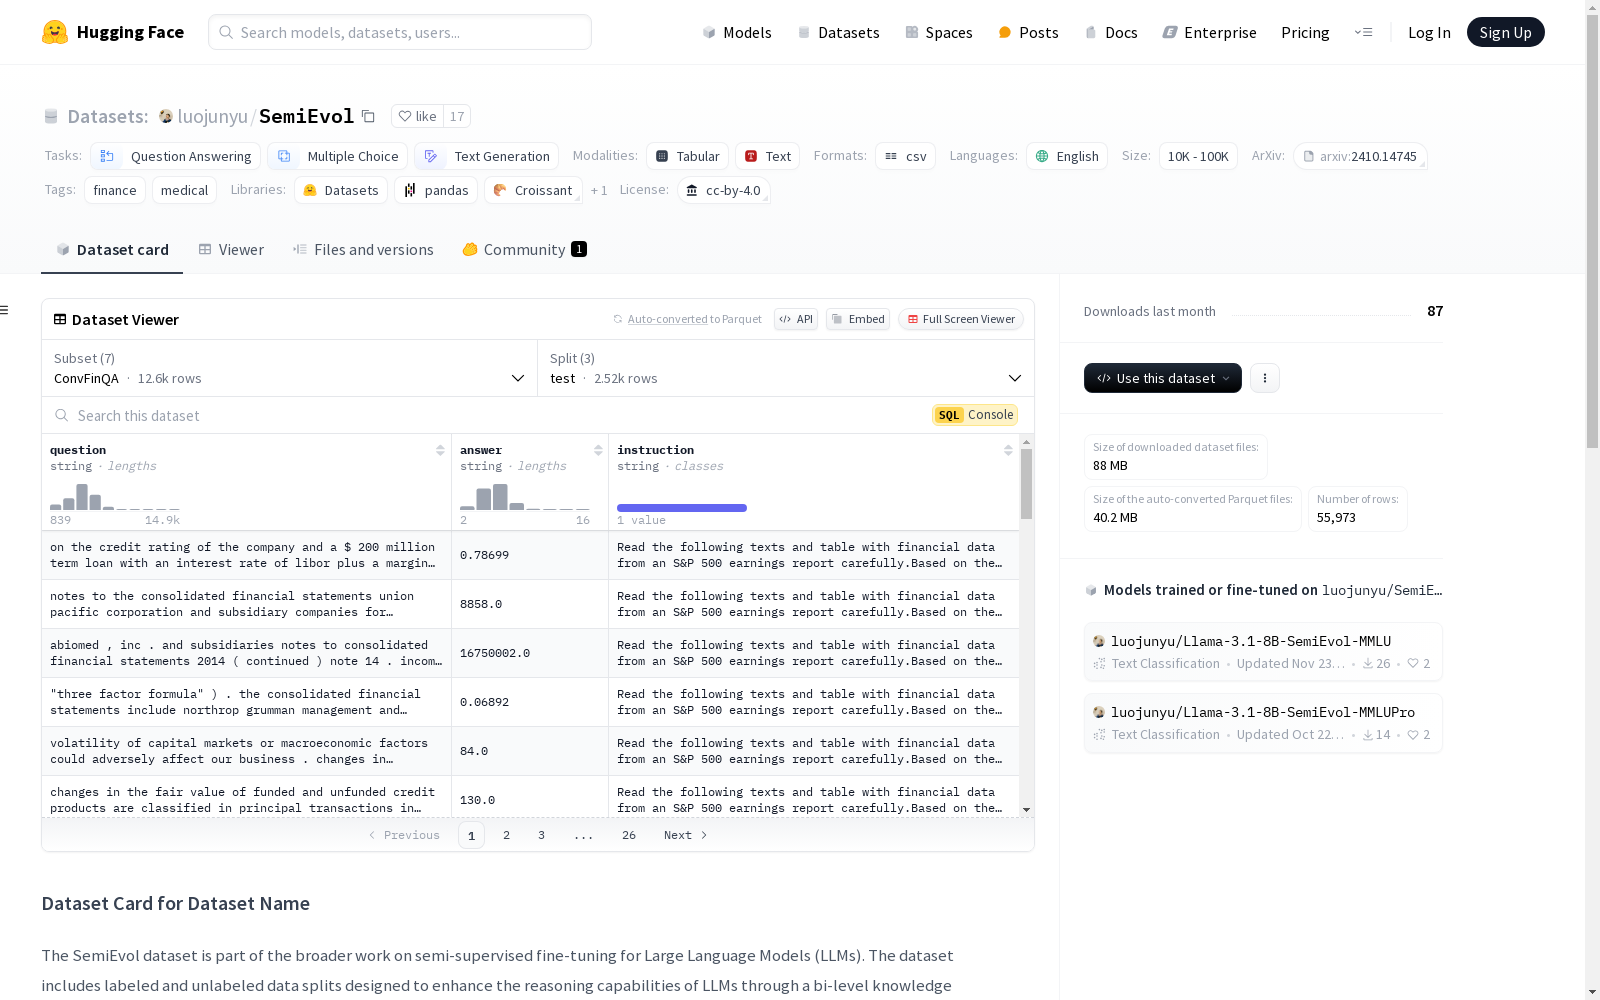
Task: Switch to the Dataset card tab
Action: 112,250
